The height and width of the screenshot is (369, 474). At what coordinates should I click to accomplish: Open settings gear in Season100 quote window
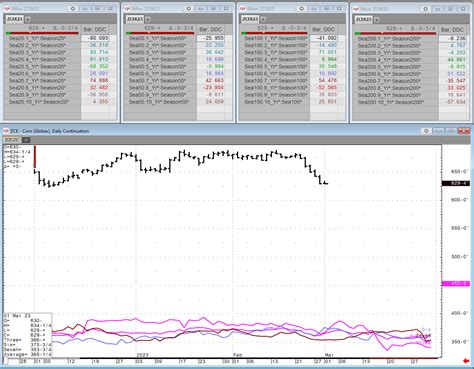[302, 9]
